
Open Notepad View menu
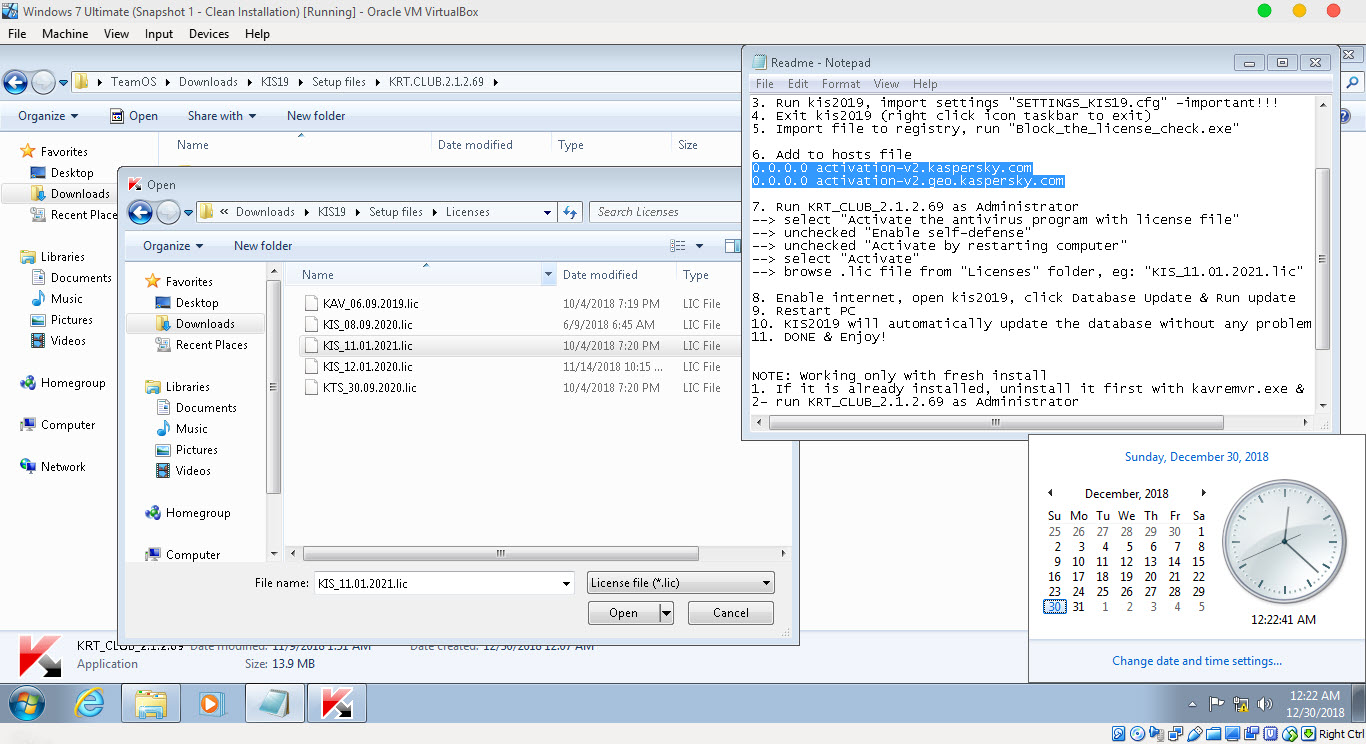(x=886, y=84)
